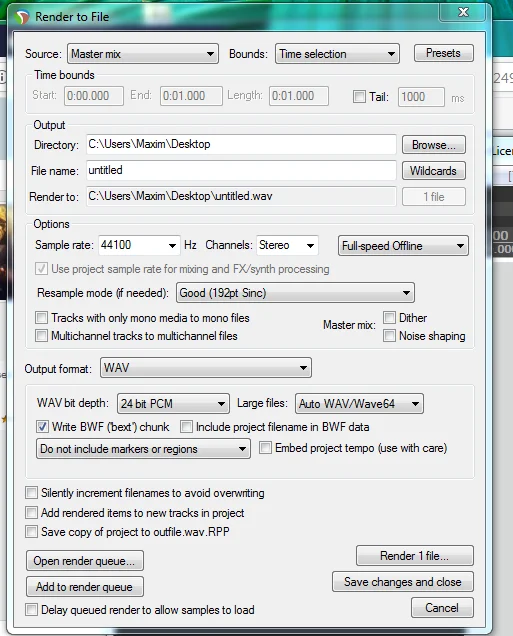Click the Directory path field
This screenshot has height=636, width=513.
[241, 144]
